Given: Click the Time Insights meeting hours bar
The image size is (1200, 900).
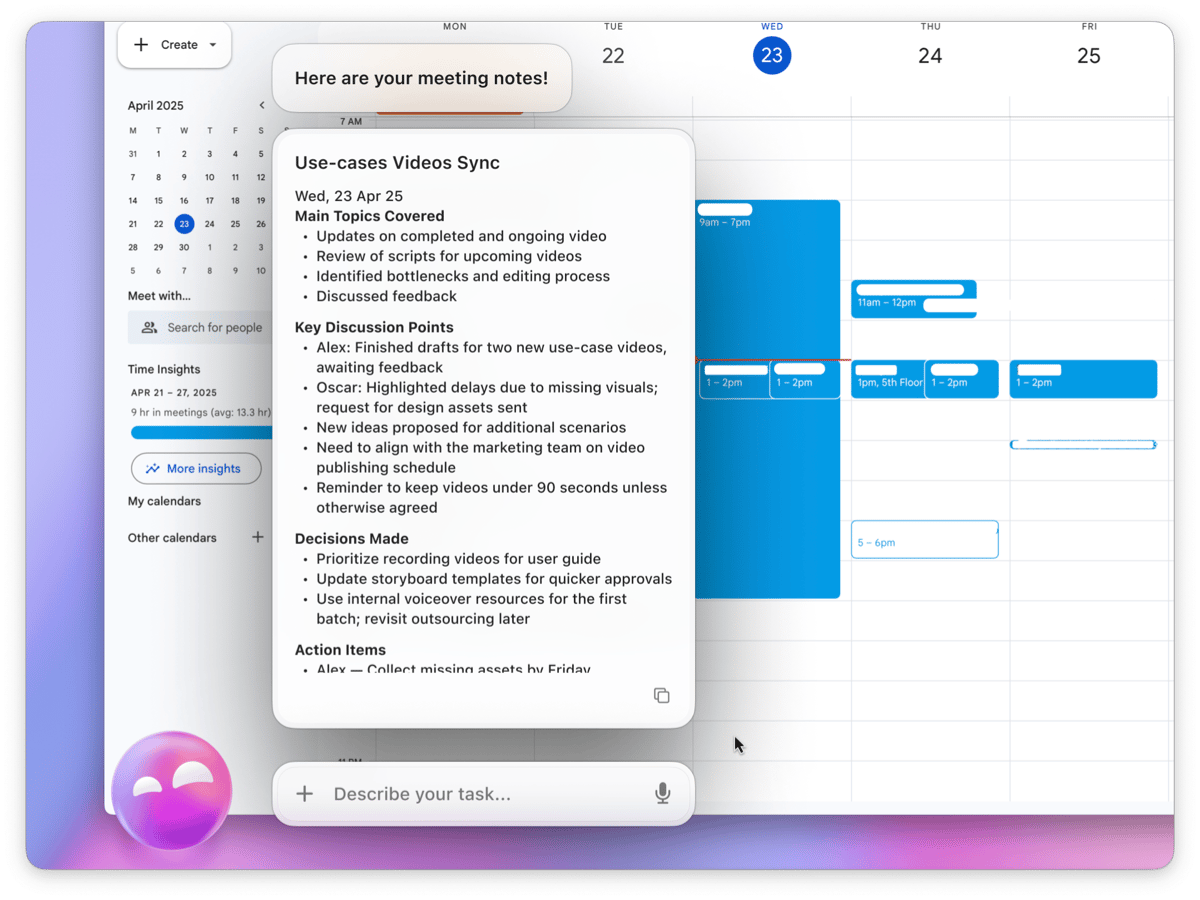Looking at the screenshot, I should (x=201, y=432).
